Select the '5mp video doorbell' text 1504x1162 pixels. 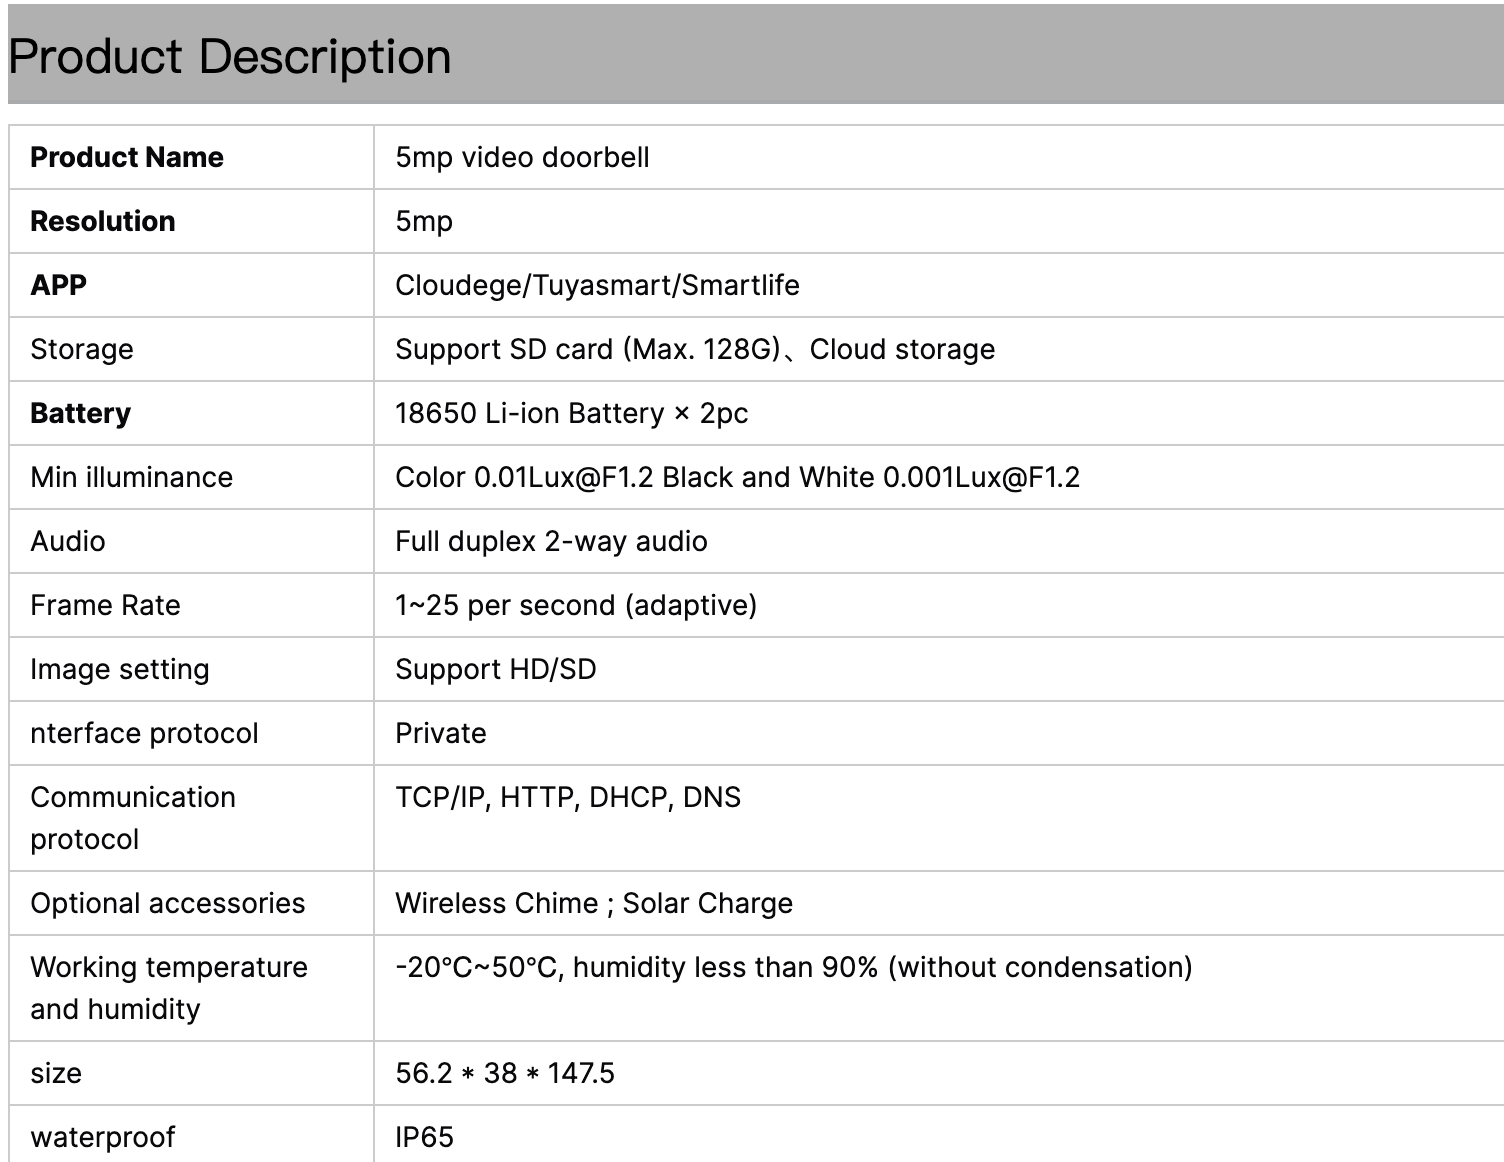(522, 157)
